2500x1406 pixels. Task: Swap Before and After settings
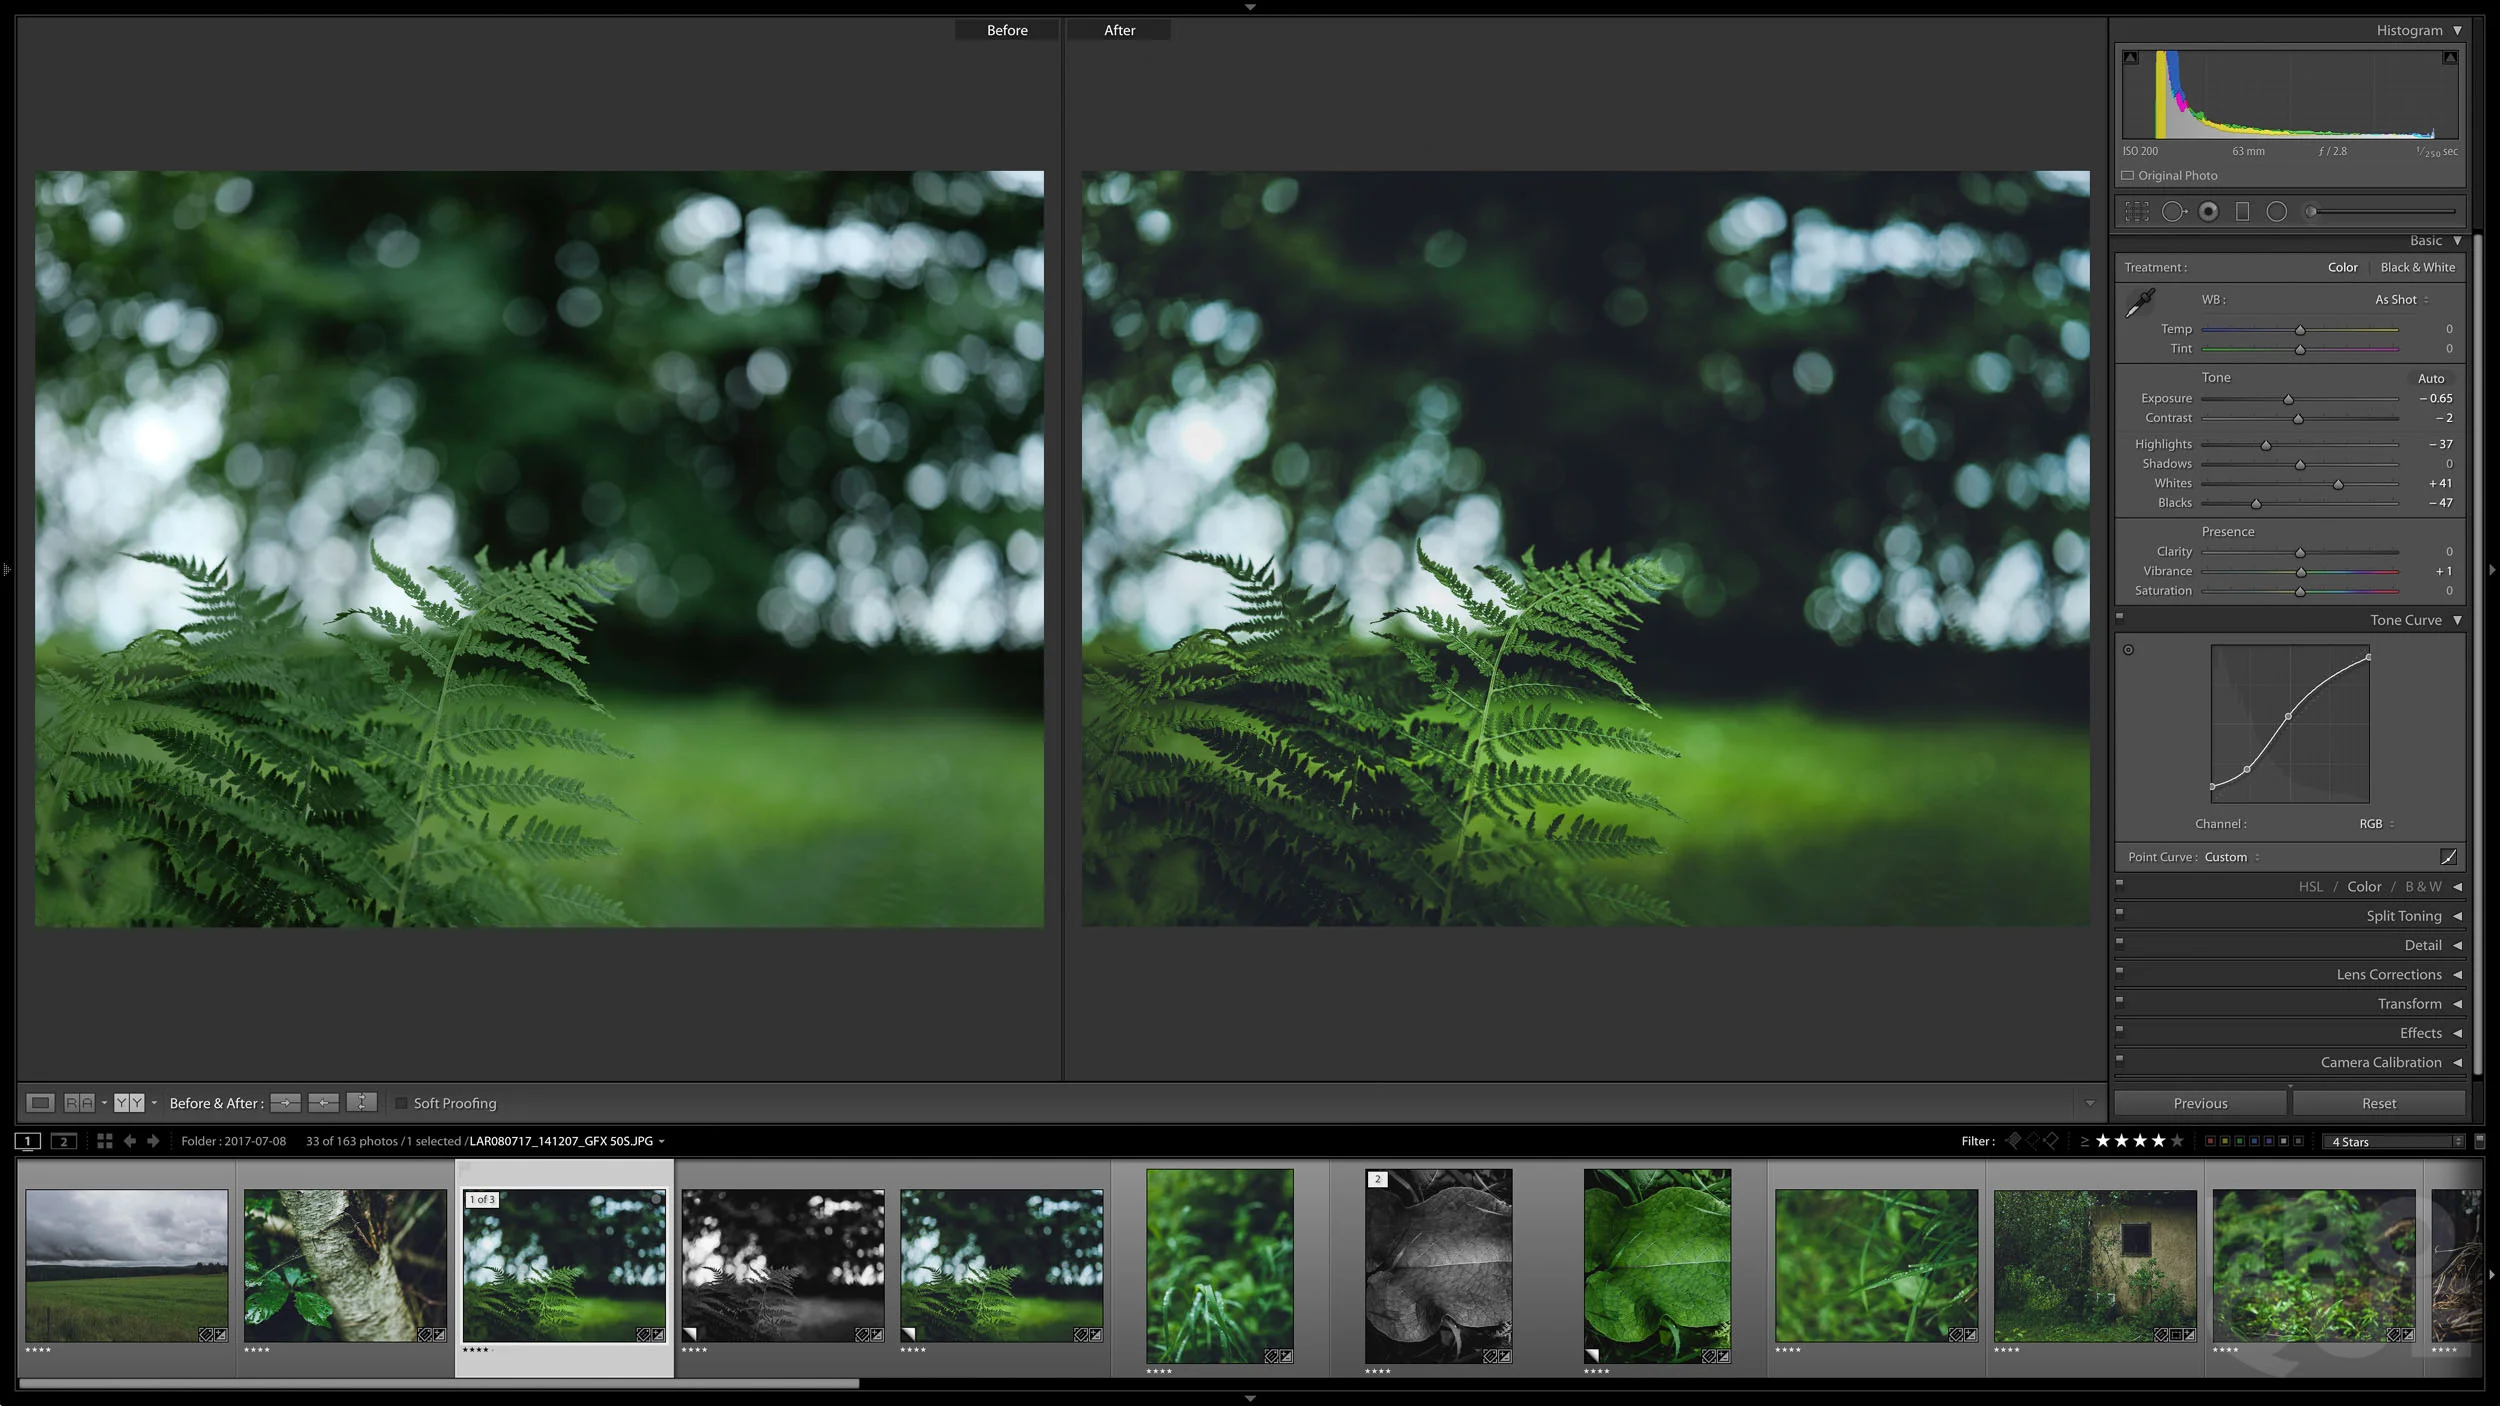[361, 1103]
